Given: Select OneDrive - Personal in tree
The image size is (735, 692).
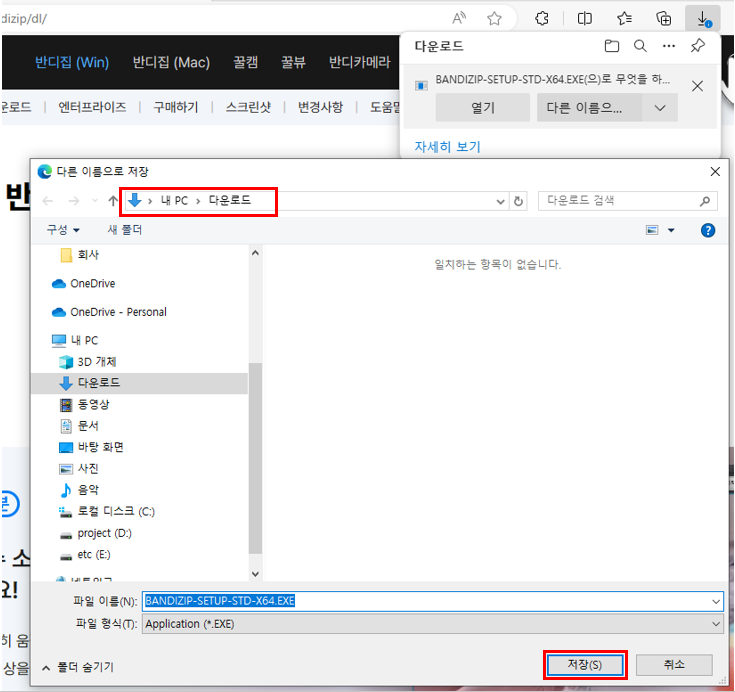Looking at the screenshot, I should pyautogui.click(x=118, y=312).
